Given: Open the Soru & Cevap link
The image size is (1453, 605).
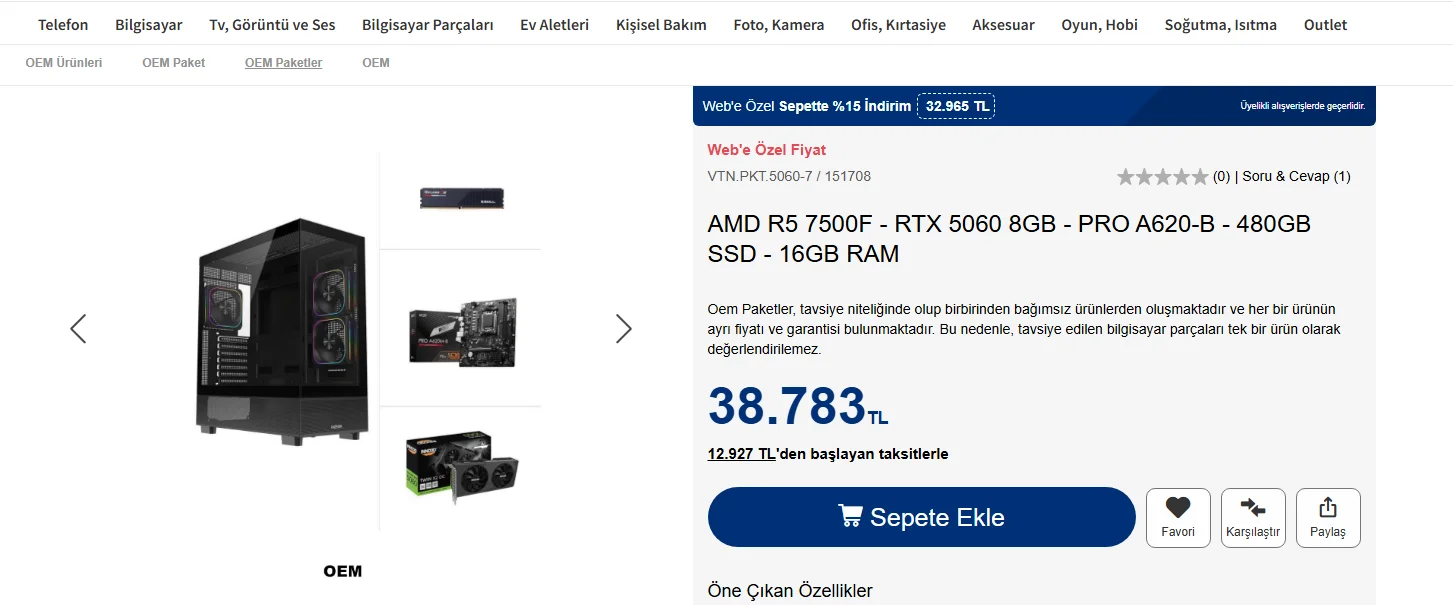Looking at the screenshot, I should (1296, 177).
